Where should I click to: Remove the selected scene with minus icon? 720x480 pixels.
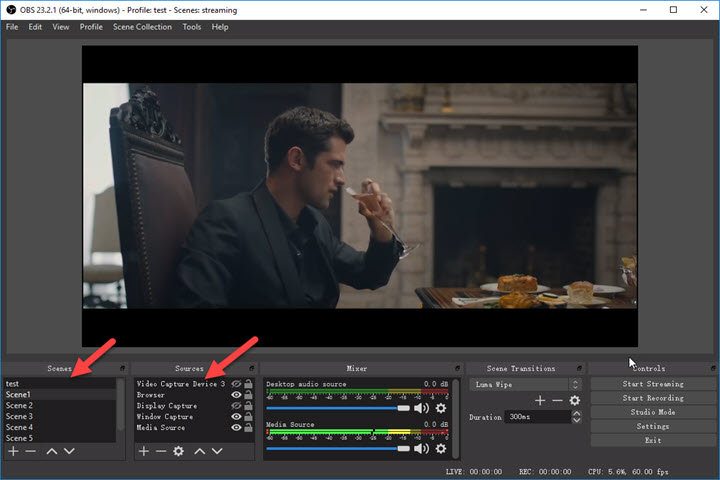[31, 451]
